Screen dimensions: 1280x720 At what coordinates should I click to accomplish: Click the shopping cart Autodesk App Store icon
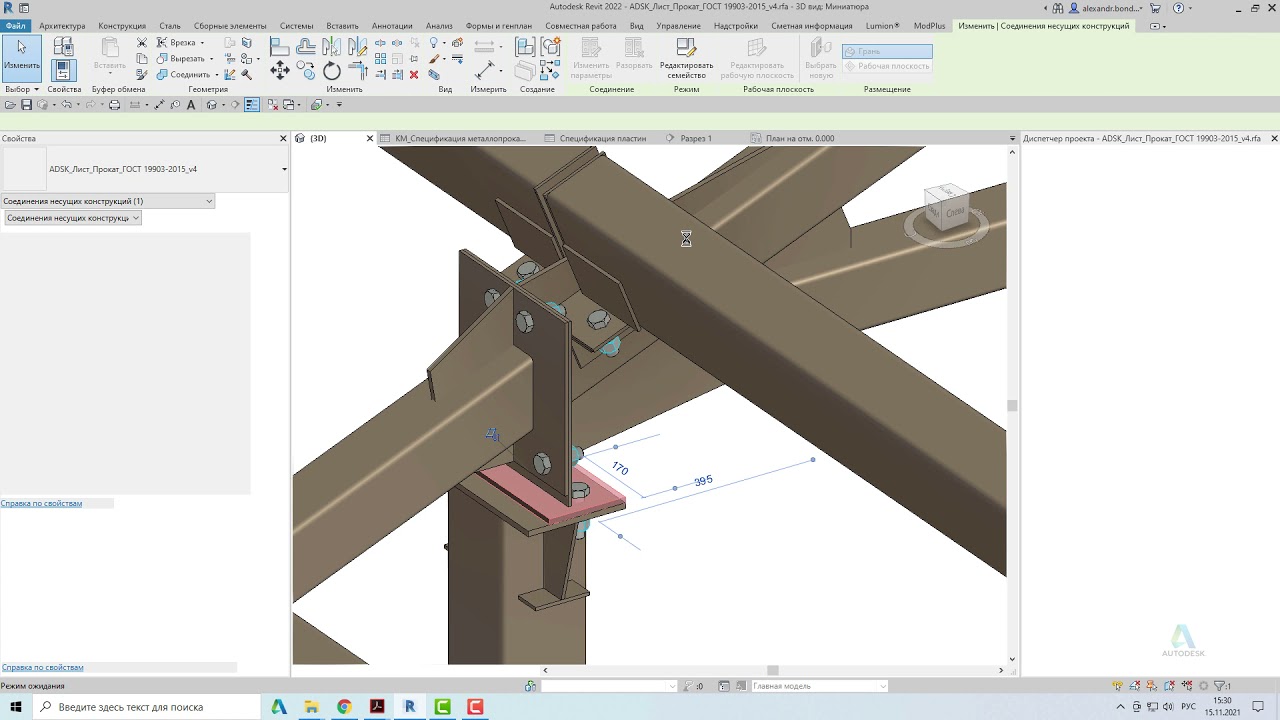[x=1155, y=8]
